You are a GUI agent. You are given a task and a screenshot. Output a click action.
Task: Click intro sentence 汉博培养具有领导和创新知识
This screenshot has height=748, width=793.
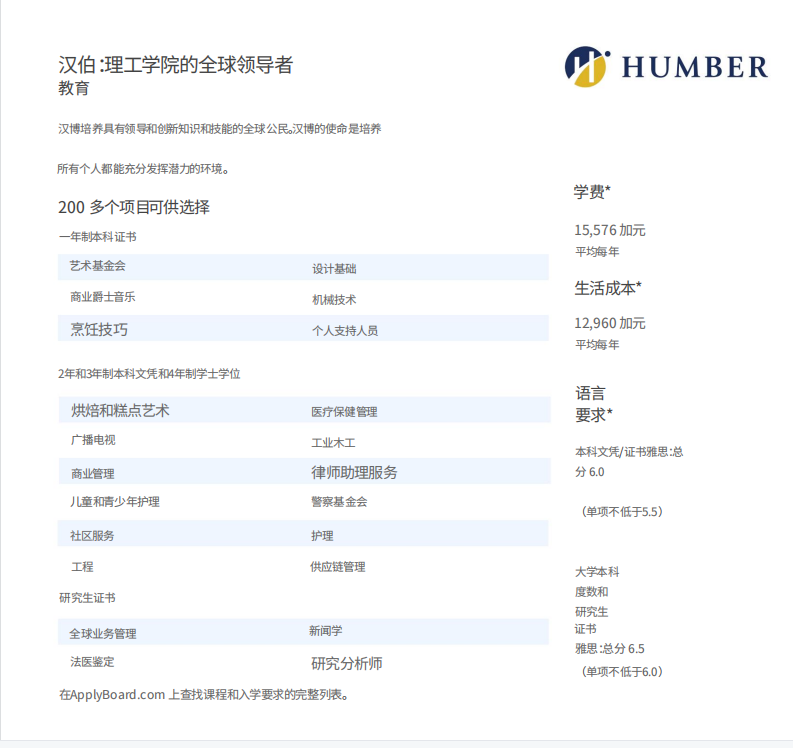(219, 129)
